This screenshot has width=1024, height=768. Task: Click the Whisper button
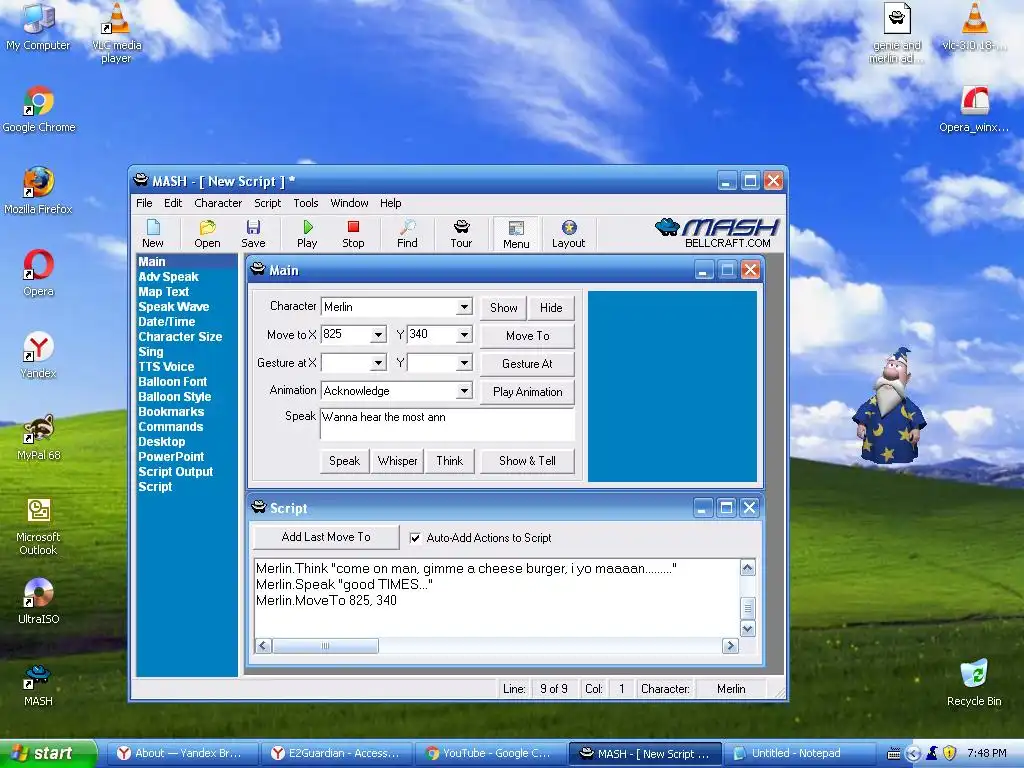pos(397,461)
